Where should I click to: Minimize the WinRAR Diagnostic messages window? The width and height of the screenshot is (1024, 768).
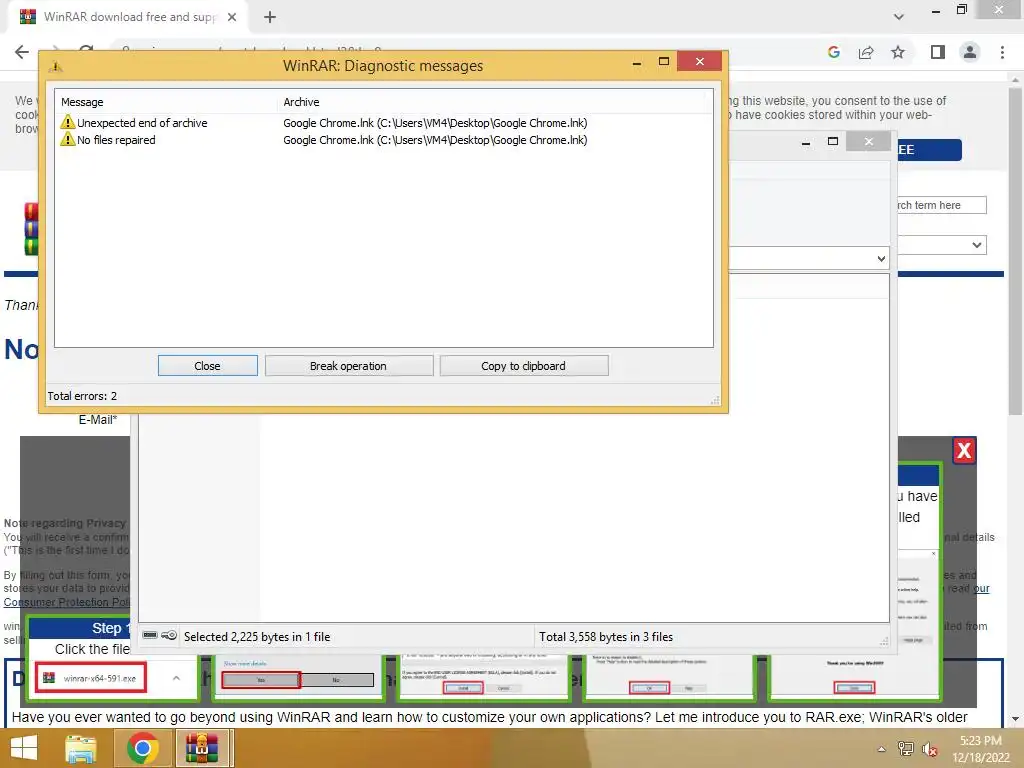click(637, 63)
